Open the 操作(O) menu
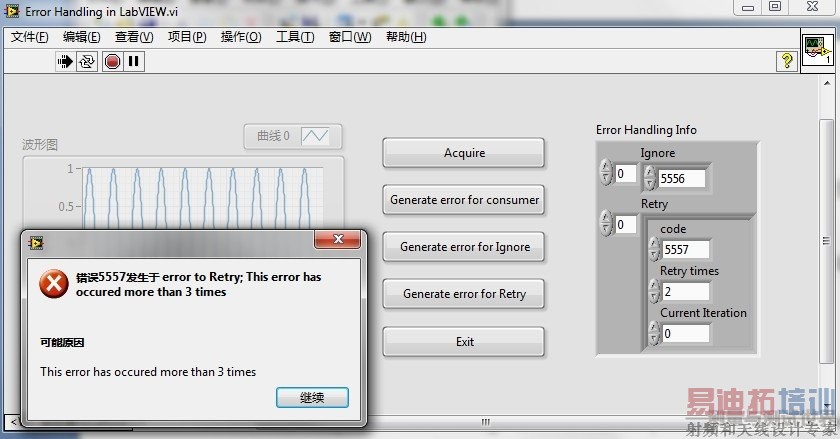Image resolution: width=840 pixels, height=439 pixels. point(241,37)
